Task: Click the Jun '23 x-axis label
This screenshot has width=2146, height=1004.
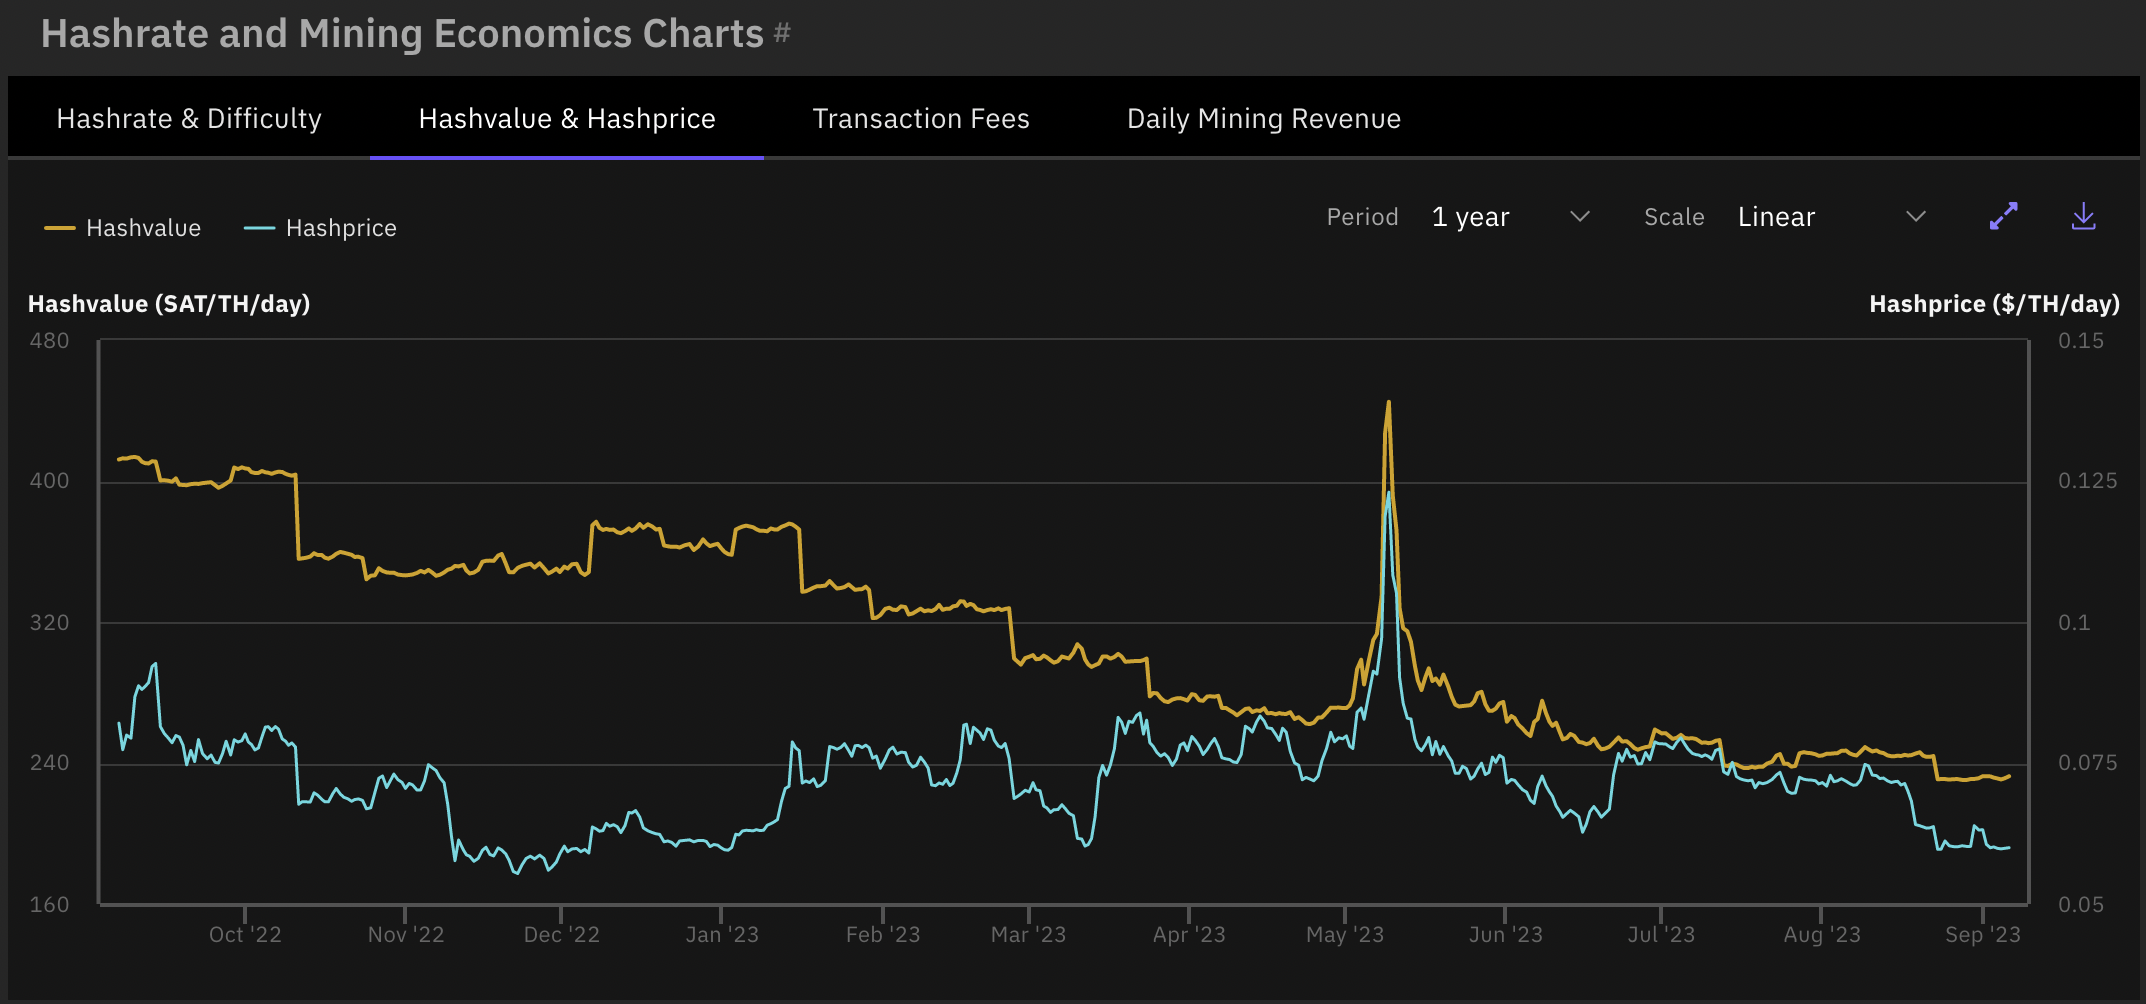Action: click(1506, 934)
